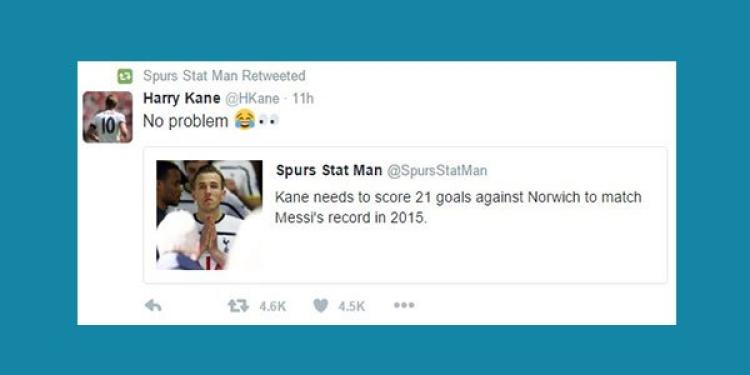
Task: Click the laughing-crying emoji
Action: (x=244, y=121)
